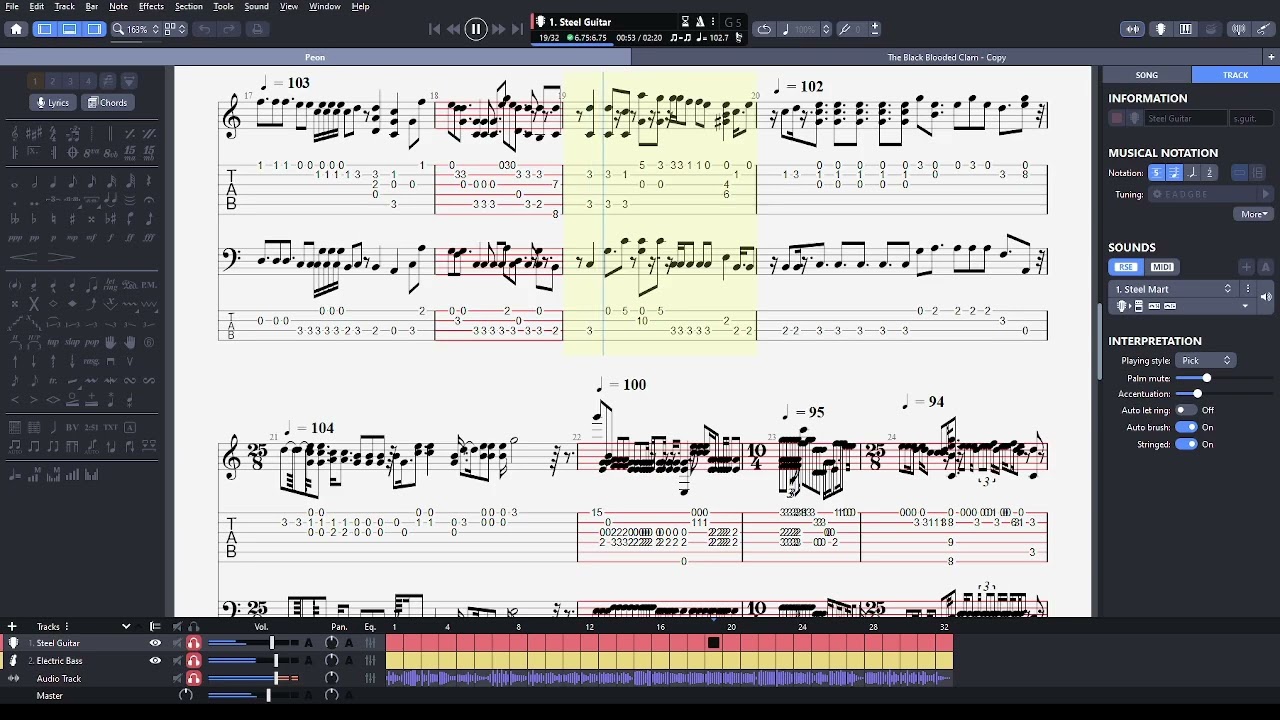Open the Track menu
This screenshot has height=720, width=1280.
(x=64, y=6)
